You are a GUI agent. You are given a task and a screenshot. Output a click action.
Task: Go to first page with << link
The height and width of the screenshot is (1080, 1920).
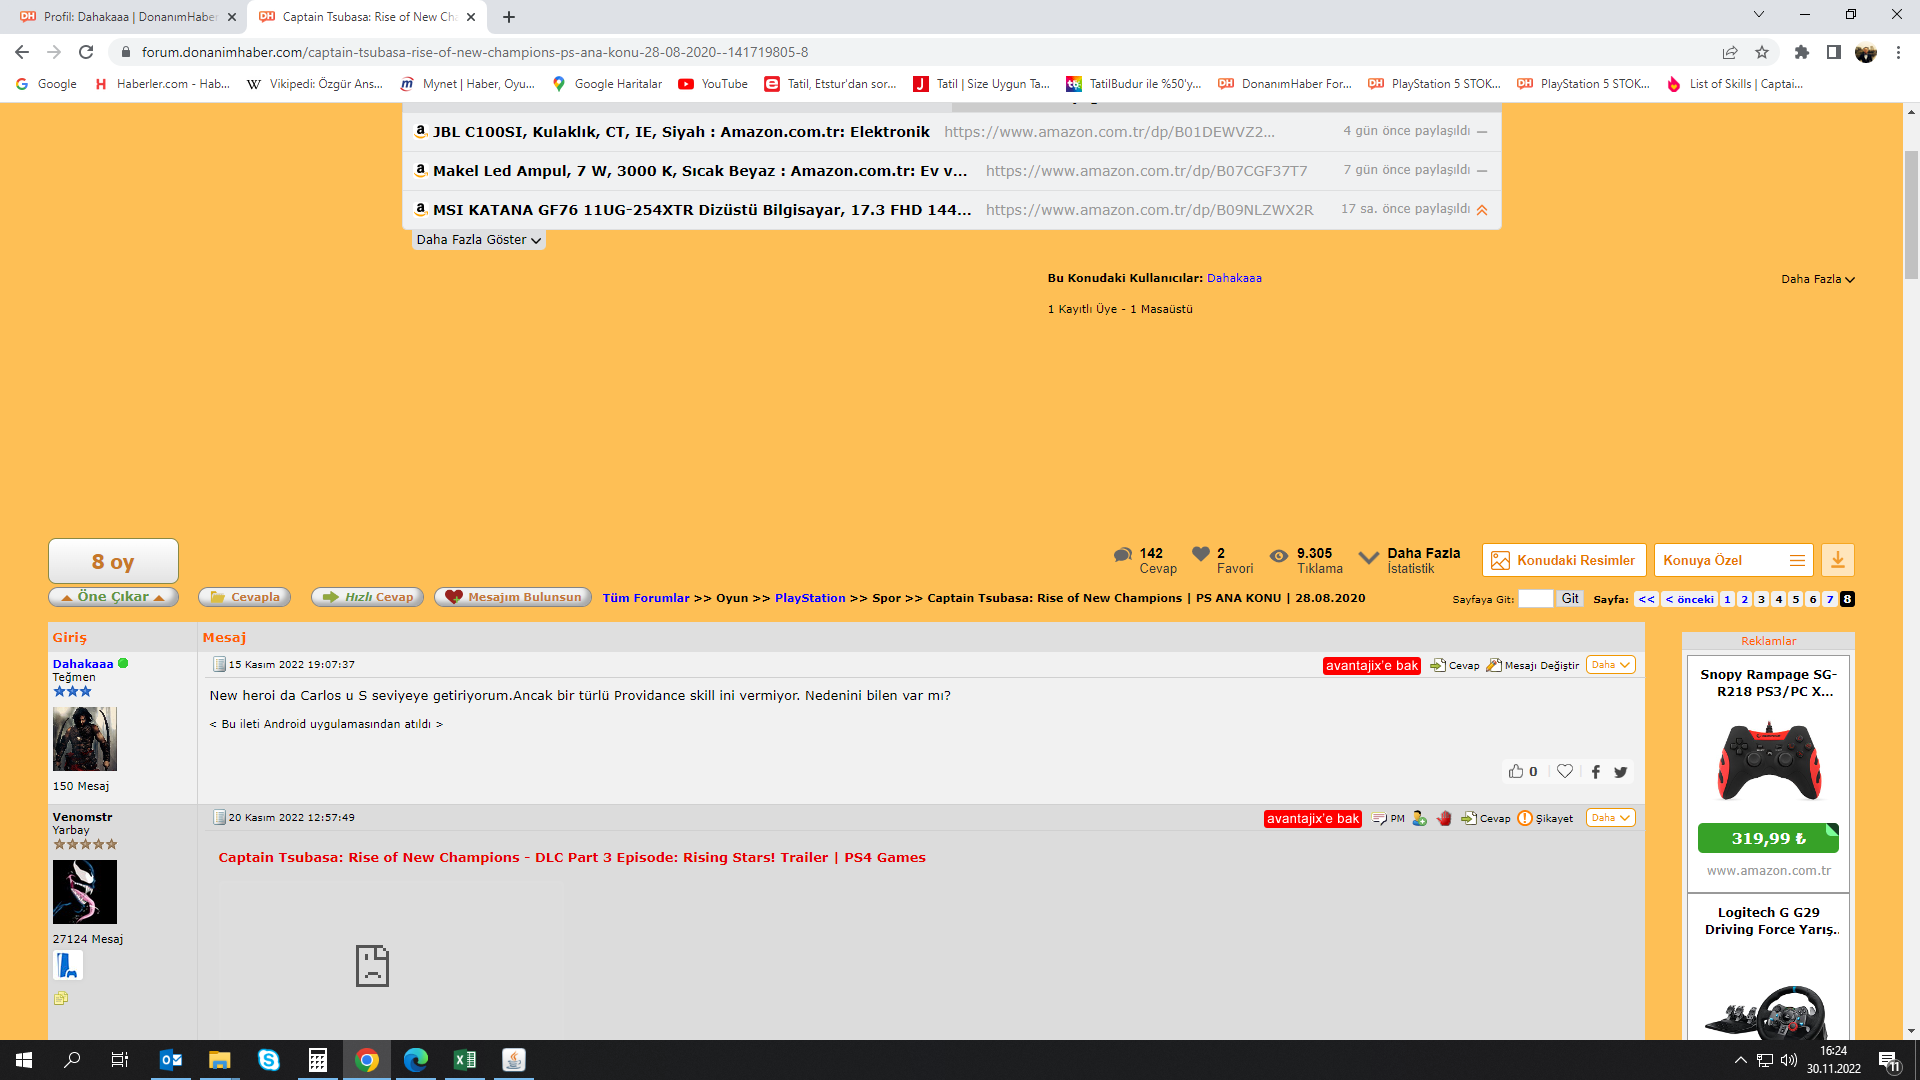click(1647, 599)
